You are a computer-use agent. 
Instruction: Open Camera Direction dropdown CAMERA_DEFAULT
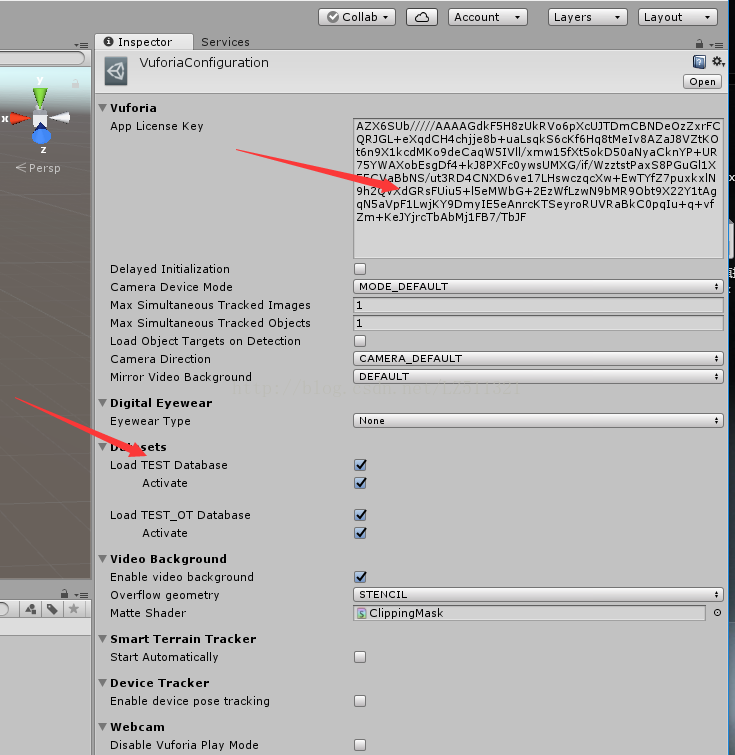pos(538,359)
